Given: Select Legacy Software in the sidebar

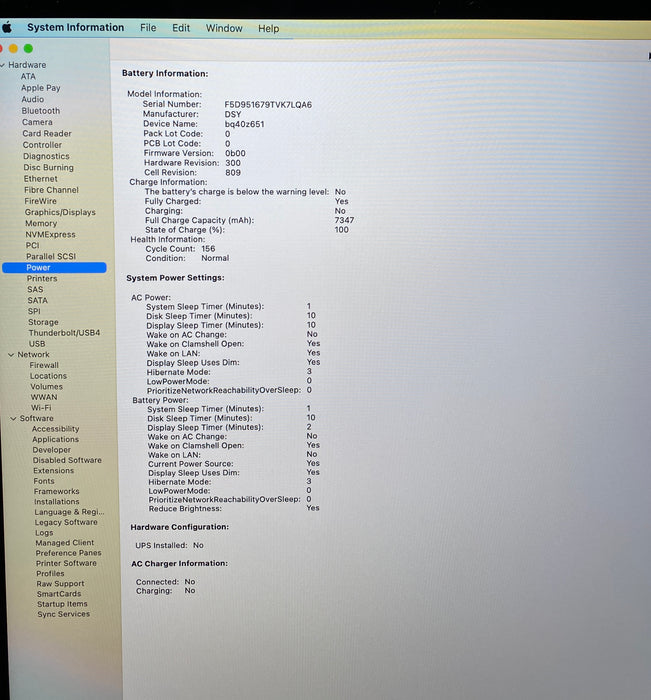Looking at the screenshot, I should pos(66,522).
